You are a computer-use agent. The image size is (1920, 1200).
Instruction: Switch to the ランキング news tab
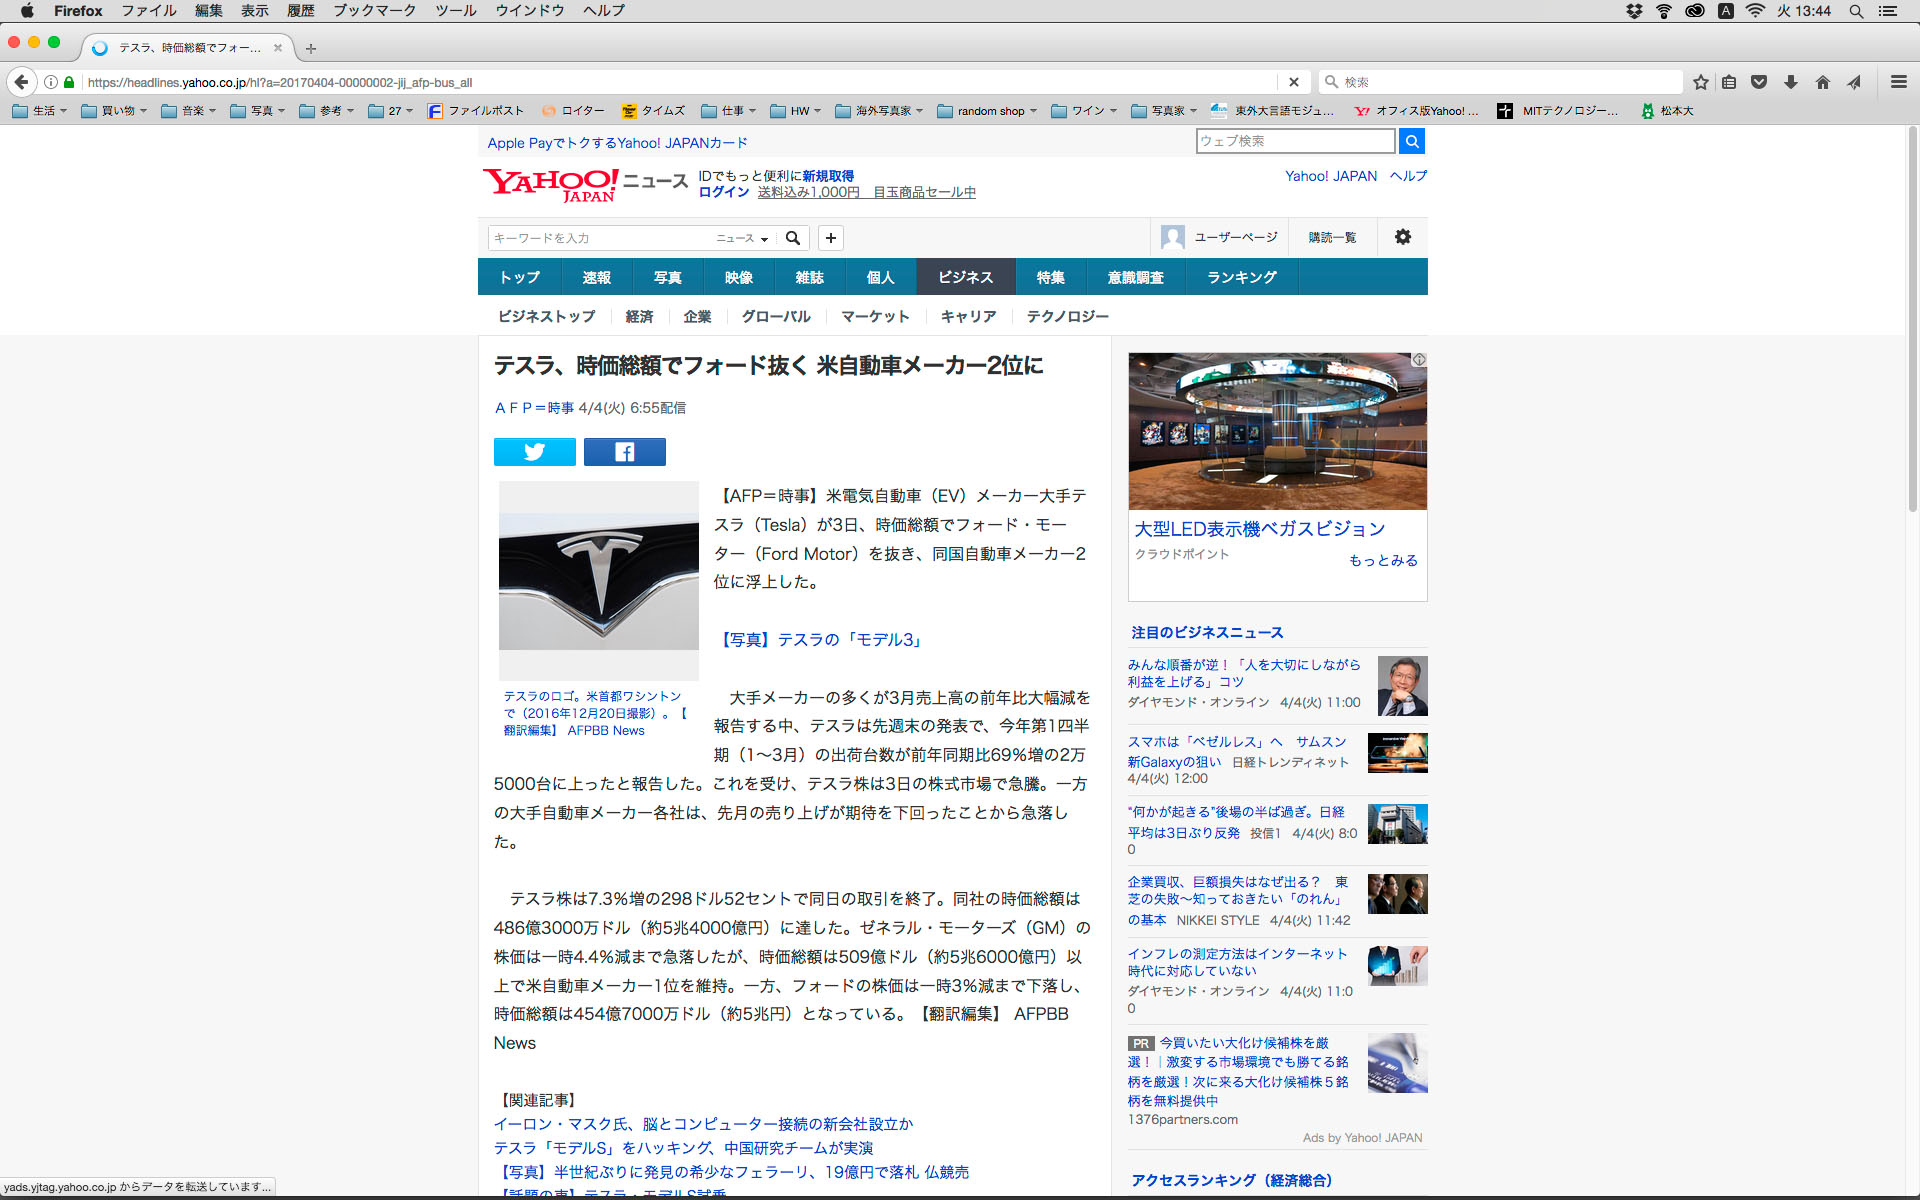tap(1241, 277)
